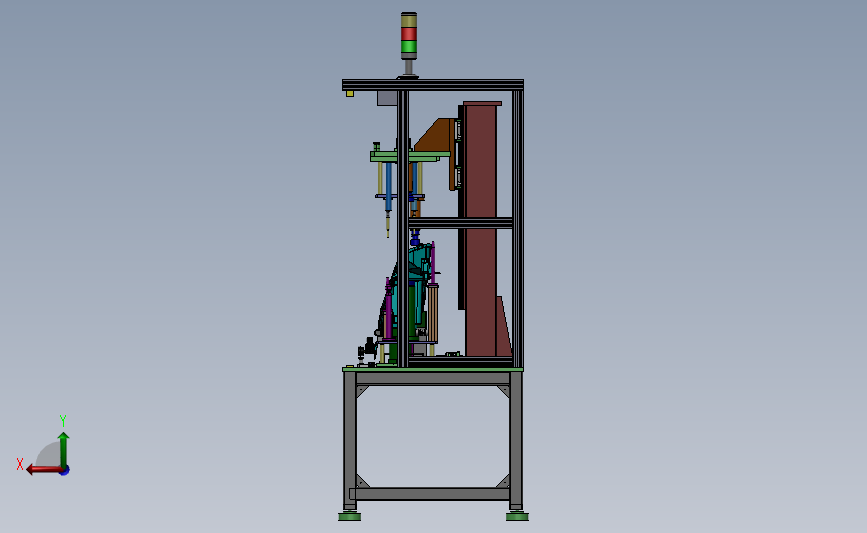Viewport: 867px width, 533px height.
Task: Click the green Y axis arrow of triad
Action: pyautogui.click(x=64, y=449)
